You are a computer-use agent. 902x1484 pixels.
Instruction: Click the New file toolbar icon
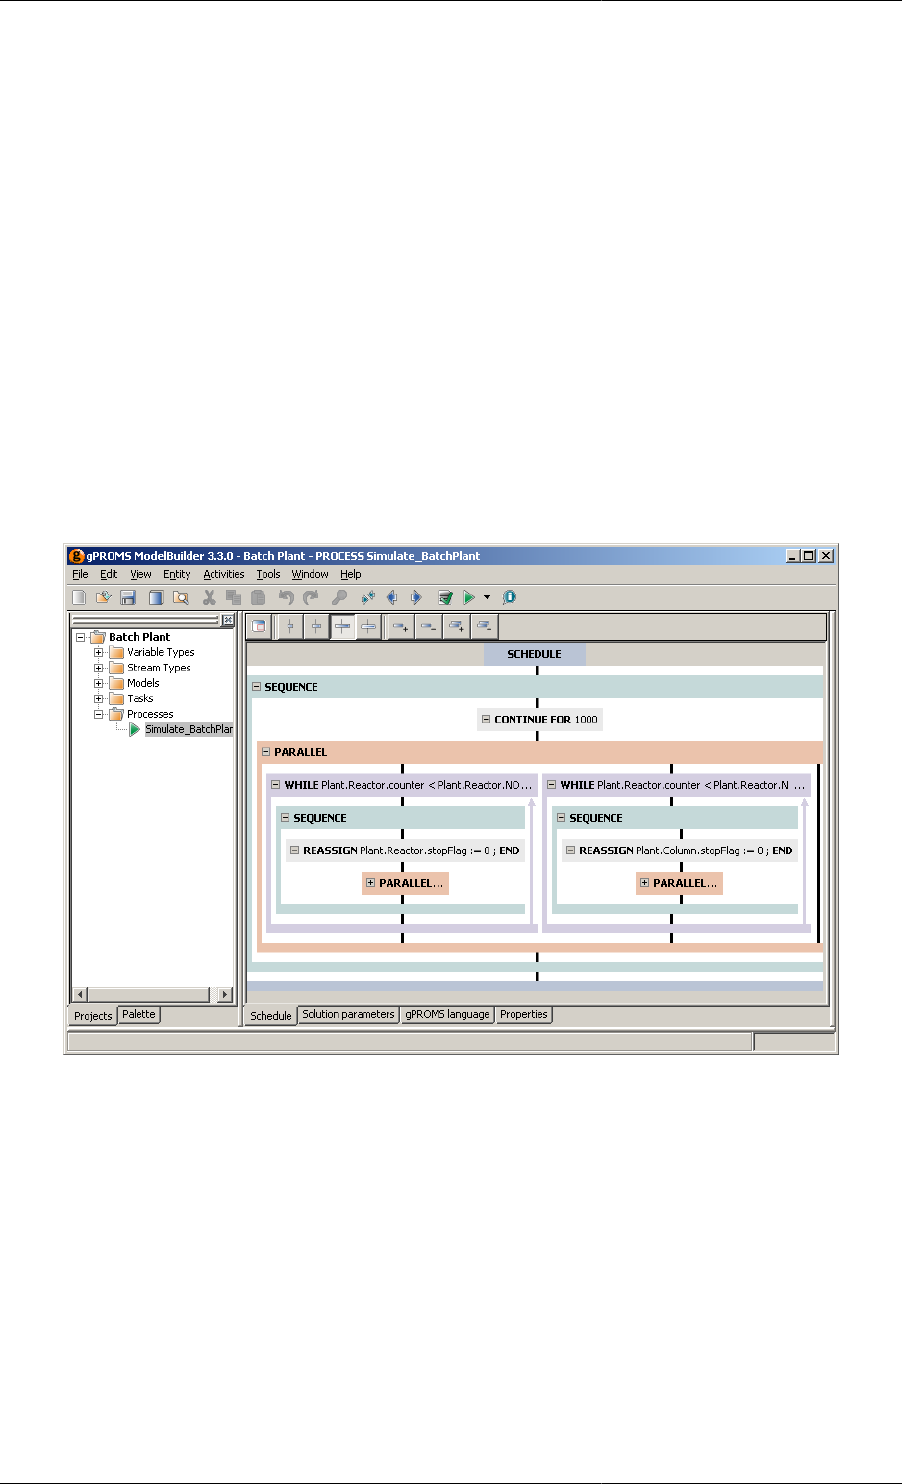tap(79, 598)
